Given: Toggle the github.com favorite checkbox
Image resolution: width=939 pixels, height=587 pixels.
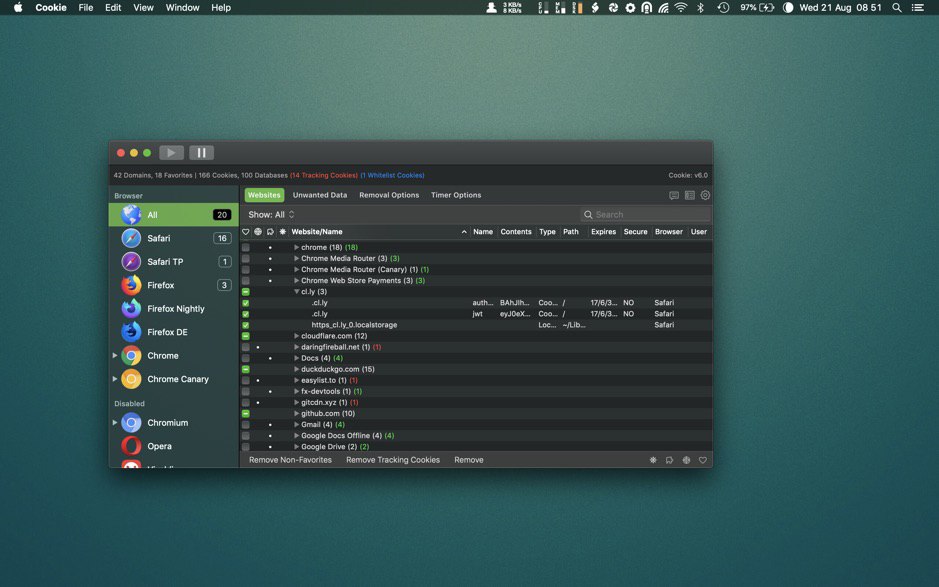Looking at the screenshot, I should click(x=246, y=413).
